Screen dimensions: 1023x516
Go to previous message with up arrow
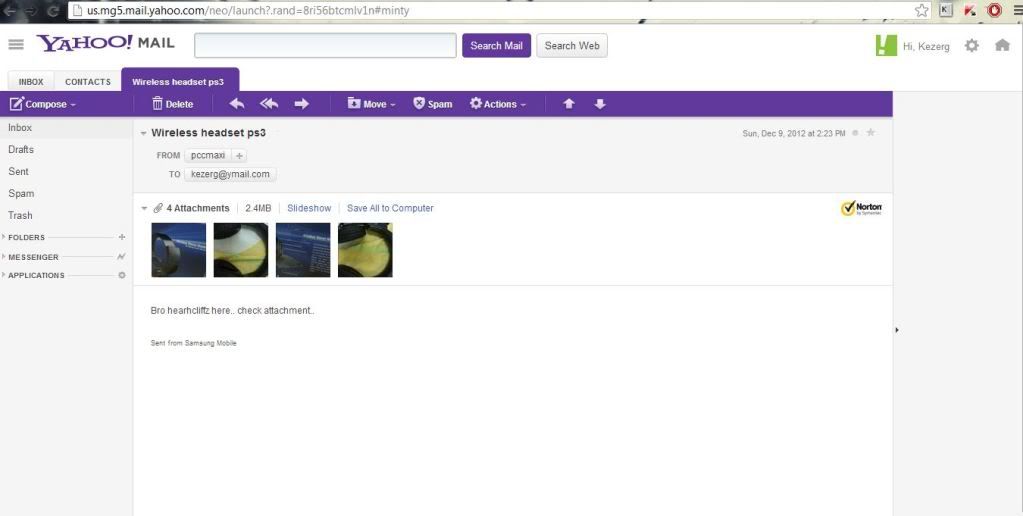569,104
